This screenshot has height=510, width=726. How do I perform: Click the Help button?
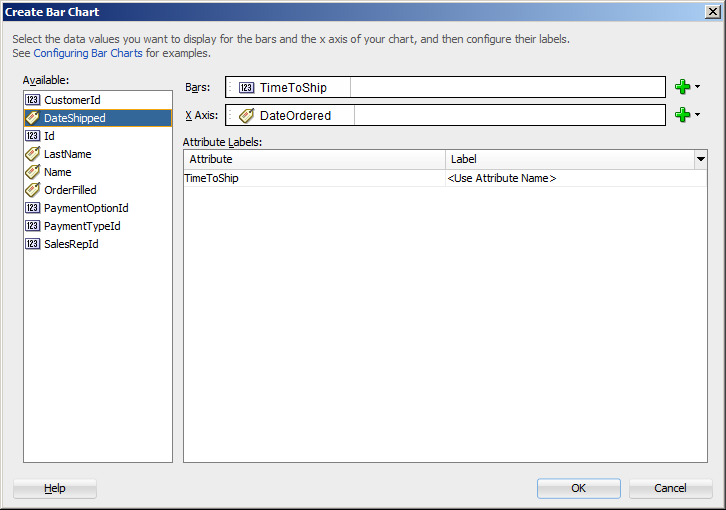(x=55, y=488)
